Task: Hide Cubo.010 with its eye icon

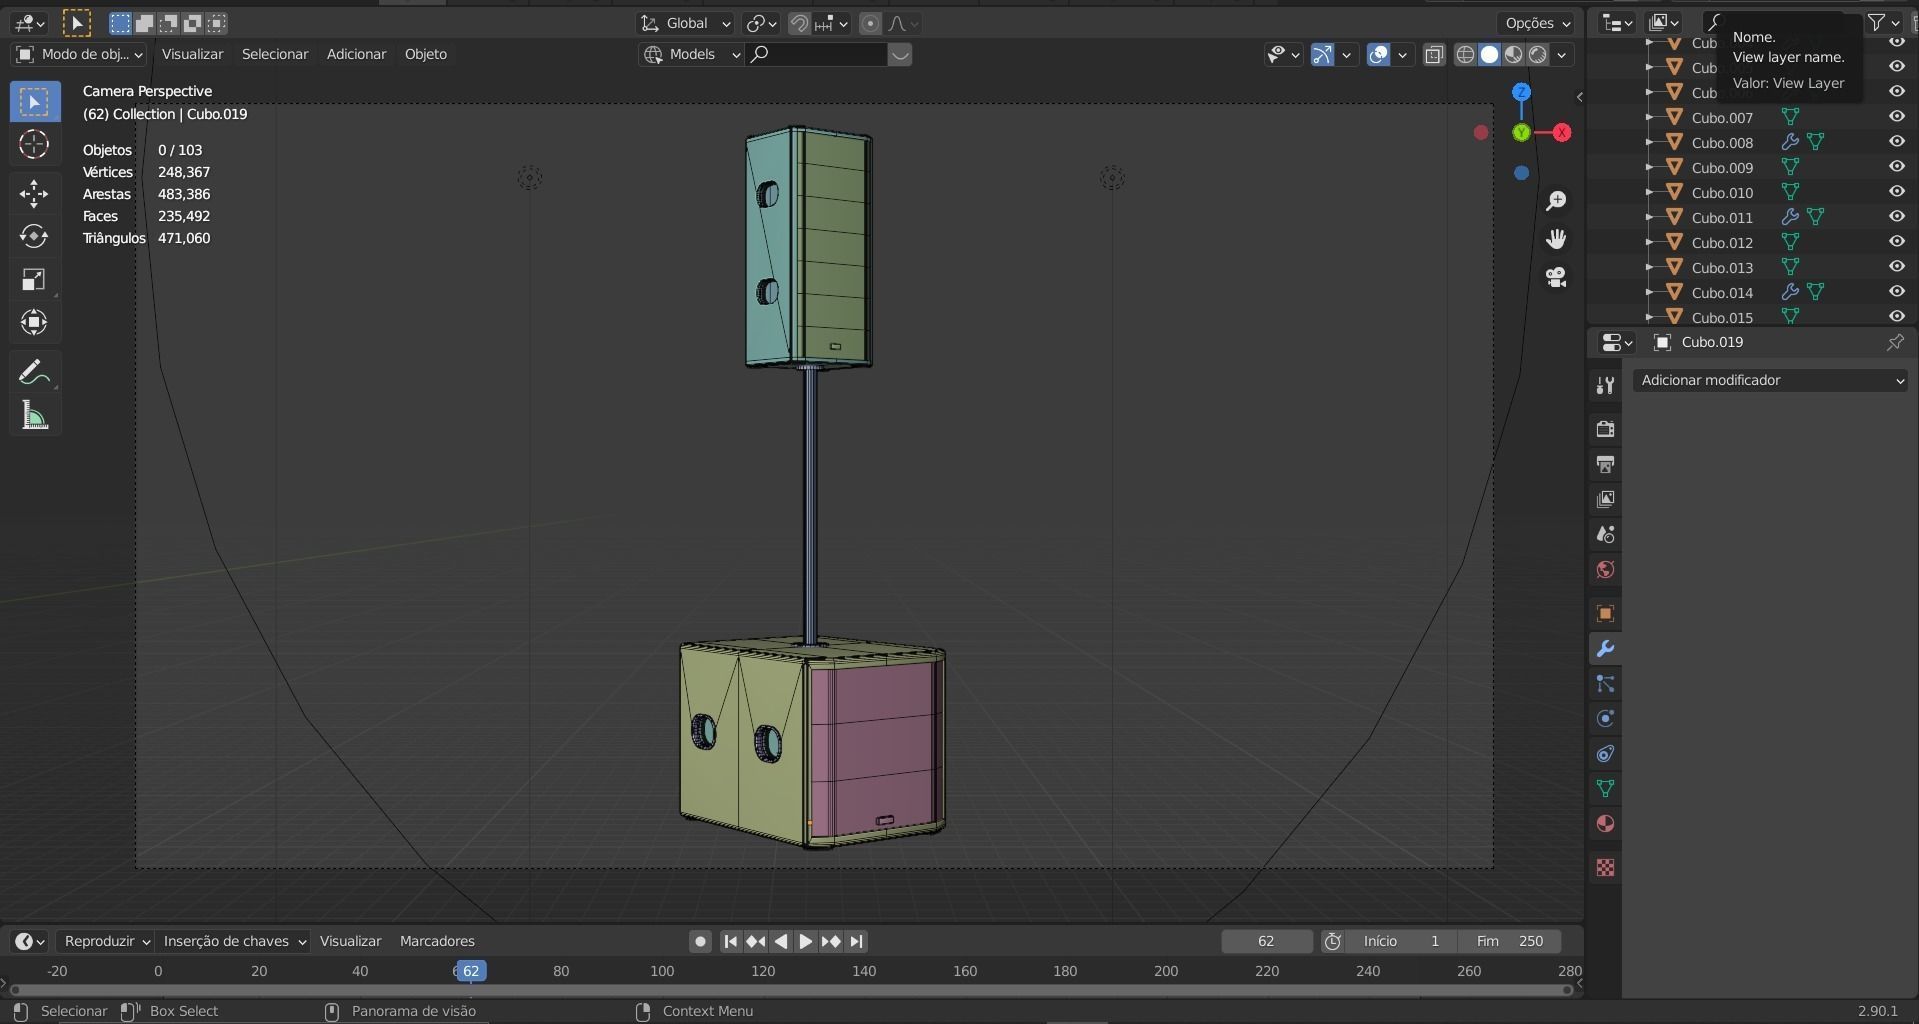Action: (x=1896, y=192)
